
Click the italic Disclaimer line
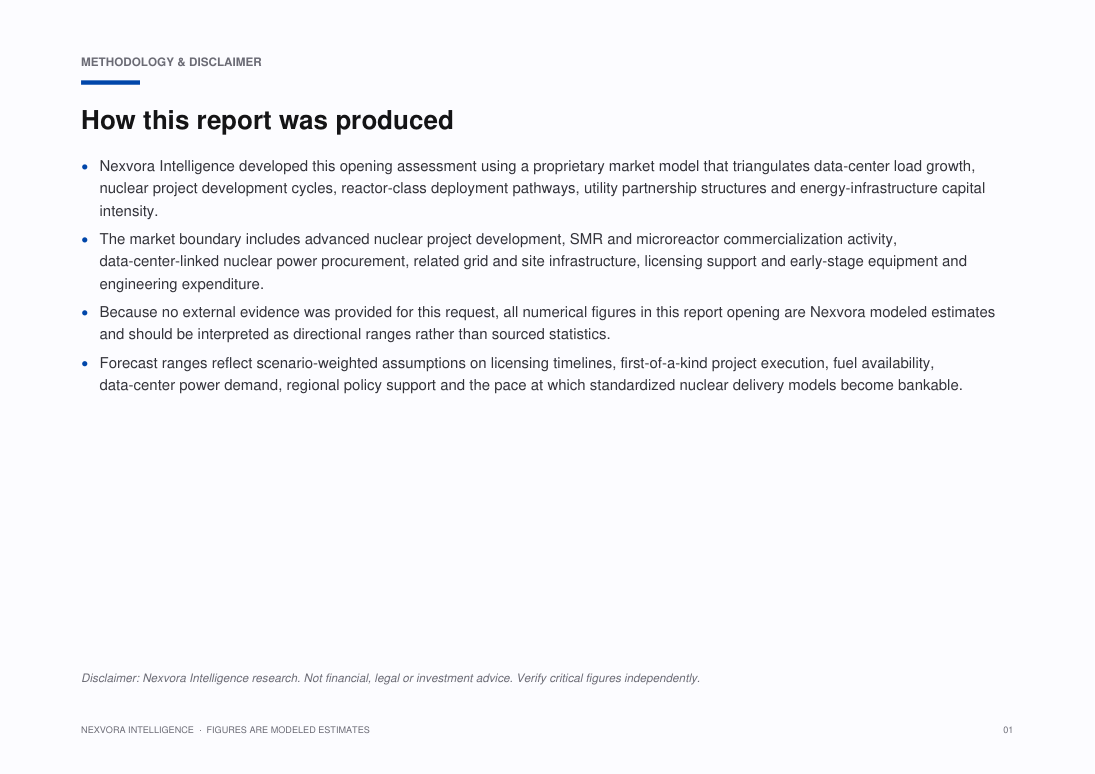click(390, 678)
